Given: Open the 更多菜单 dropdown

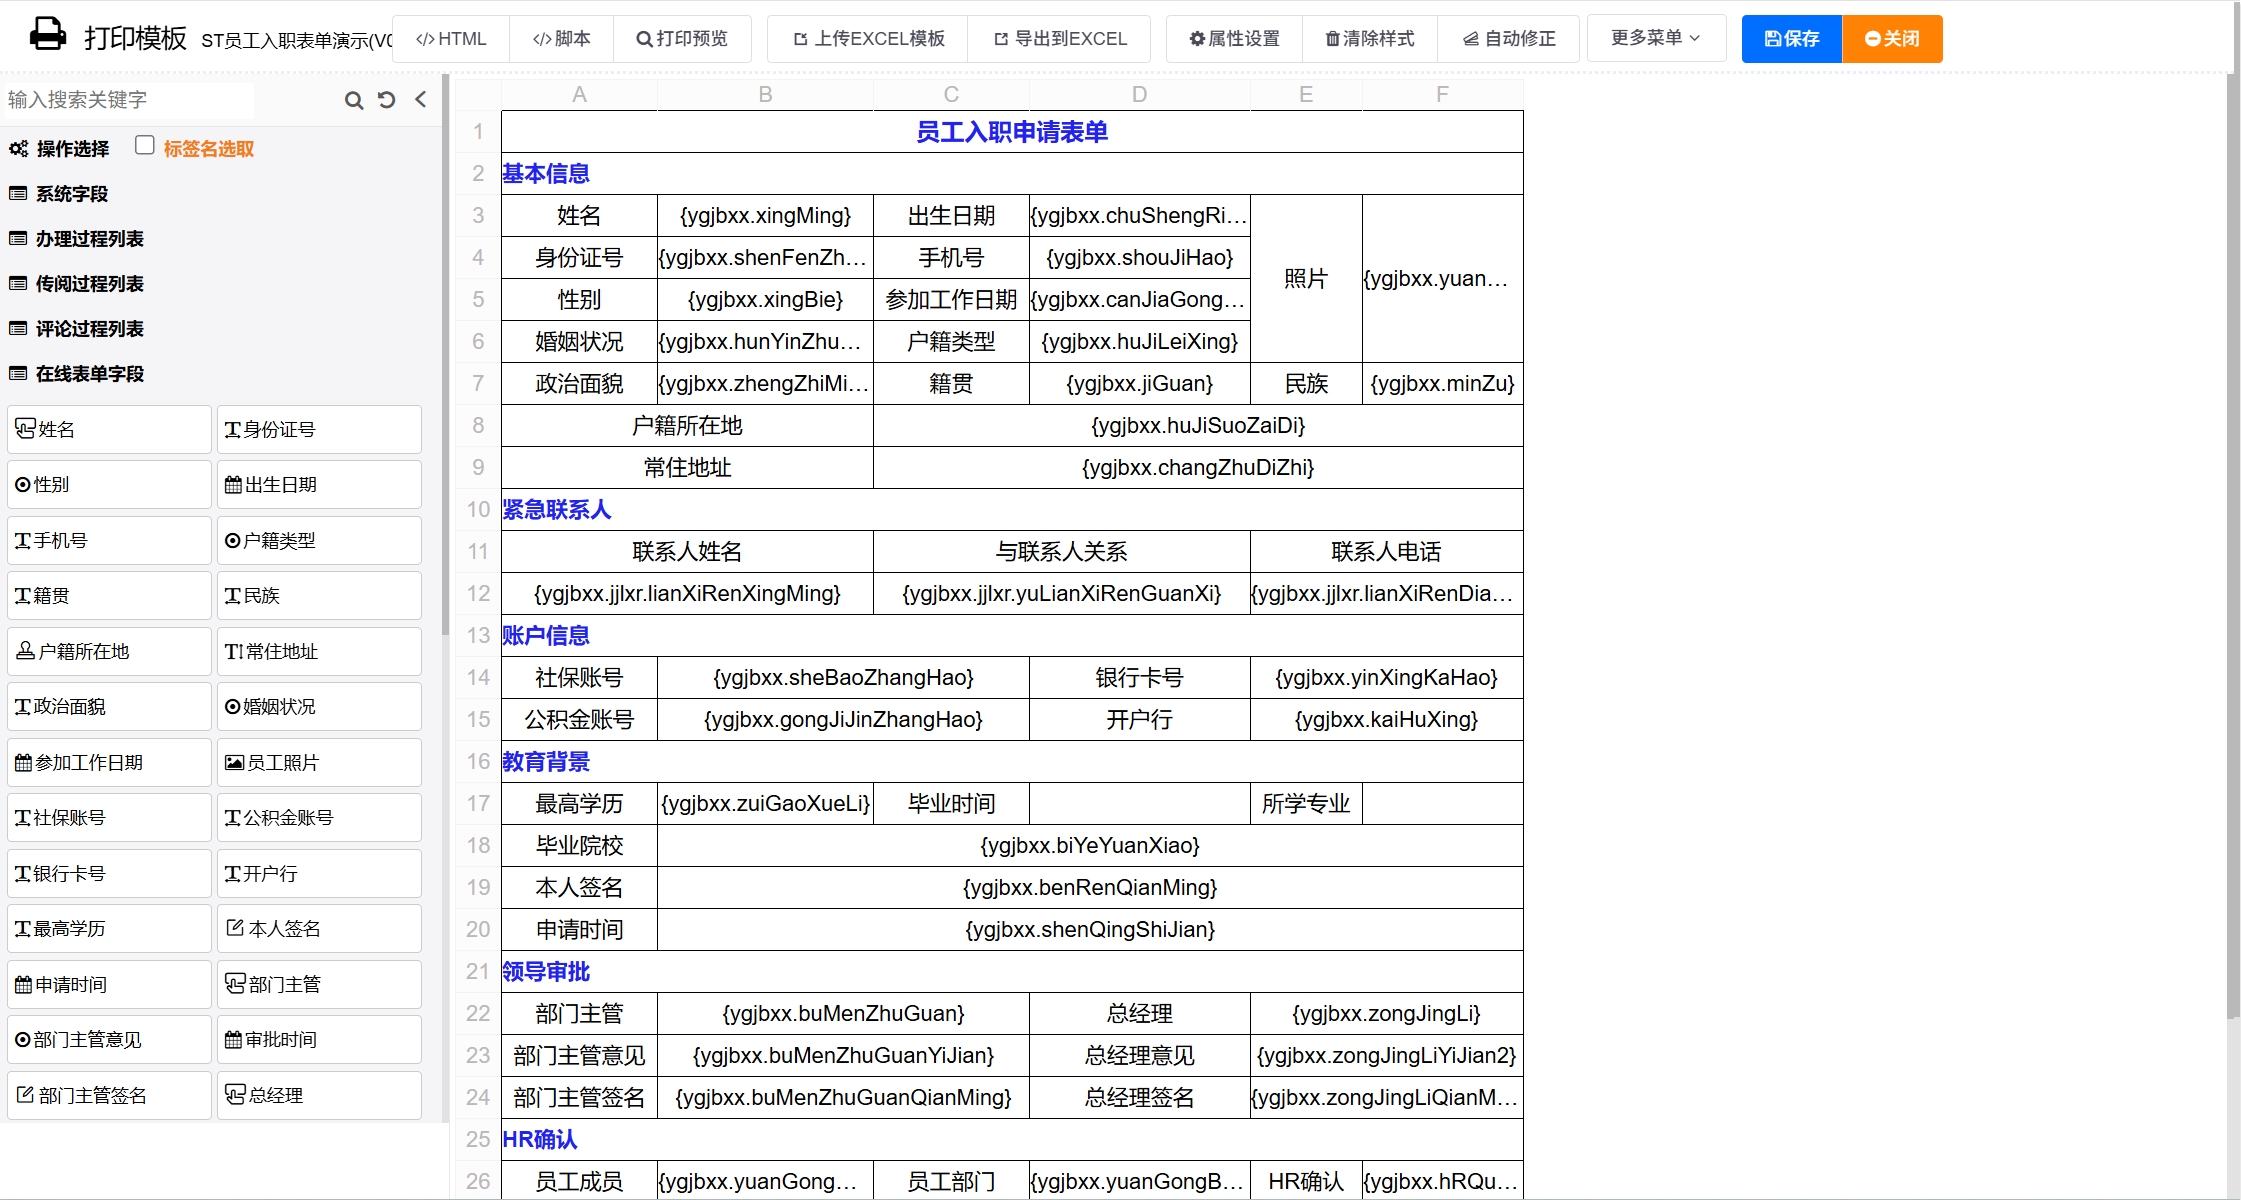Looking at the screenshot, I should tap(1655, 38).
